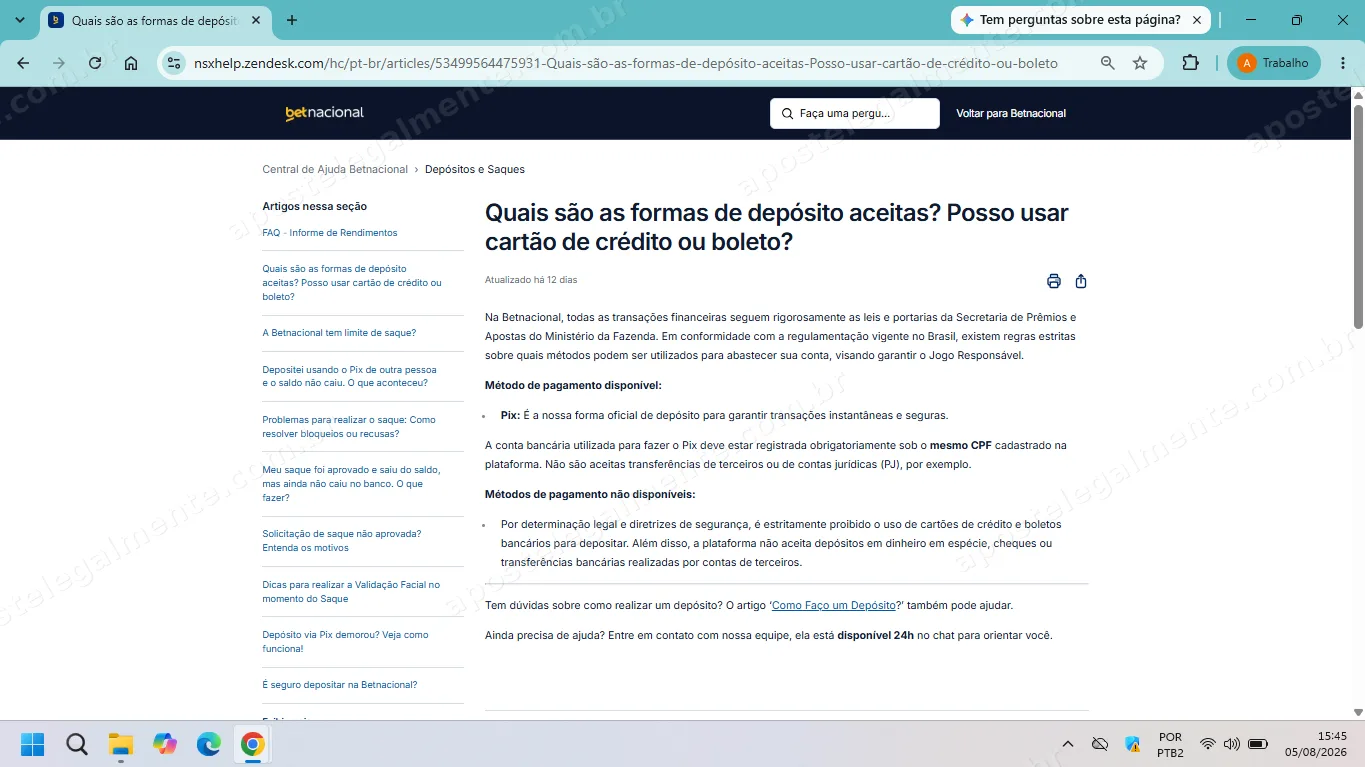Image resolution: width=1365 pixels, height=767 pixels.
Task: Print the article with printer icon
Action: pyautogui.click(x=1054, y=281)
